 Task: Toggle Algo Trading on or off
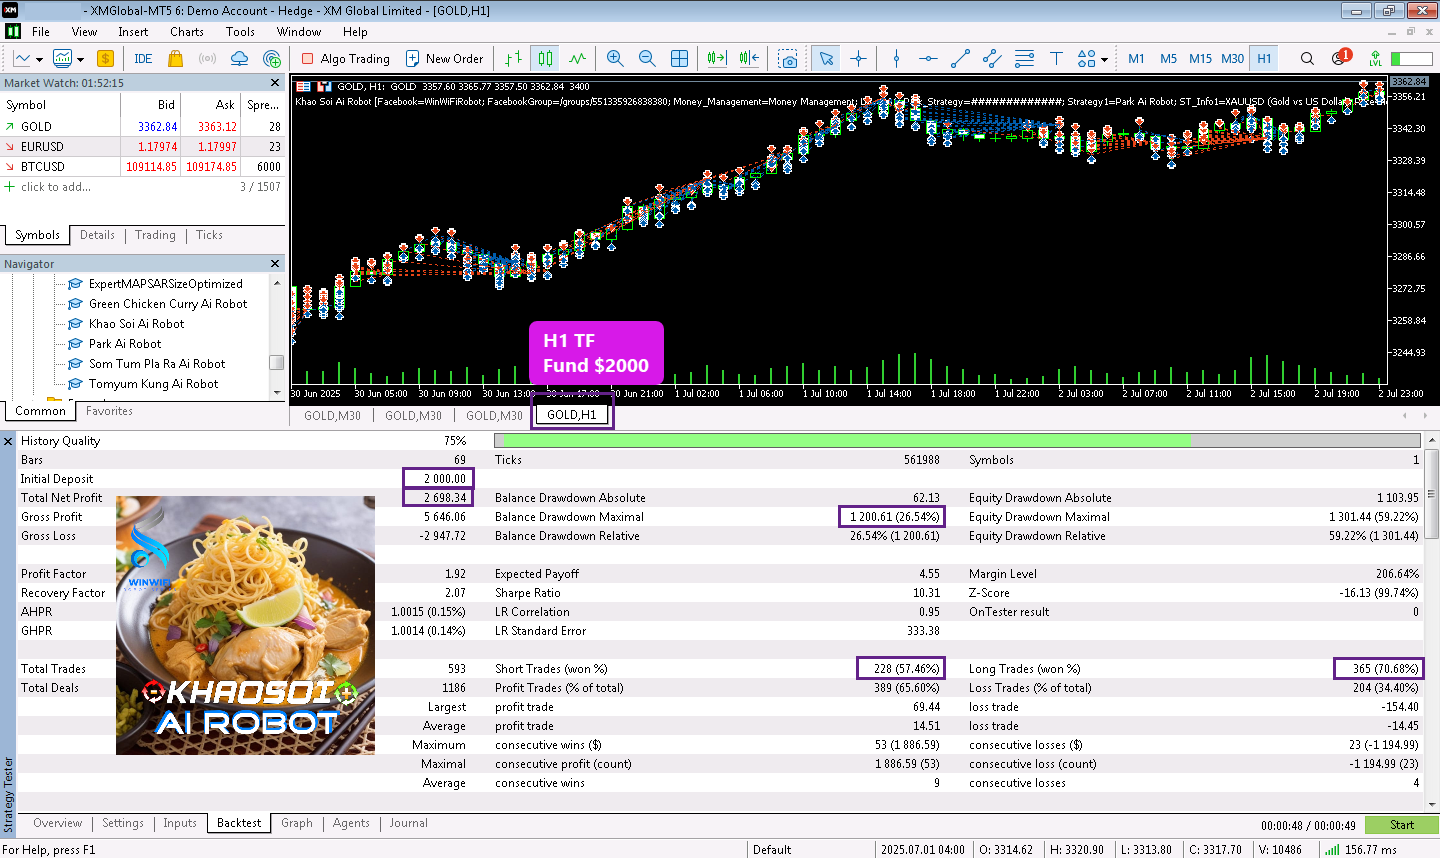pos(346,59)
